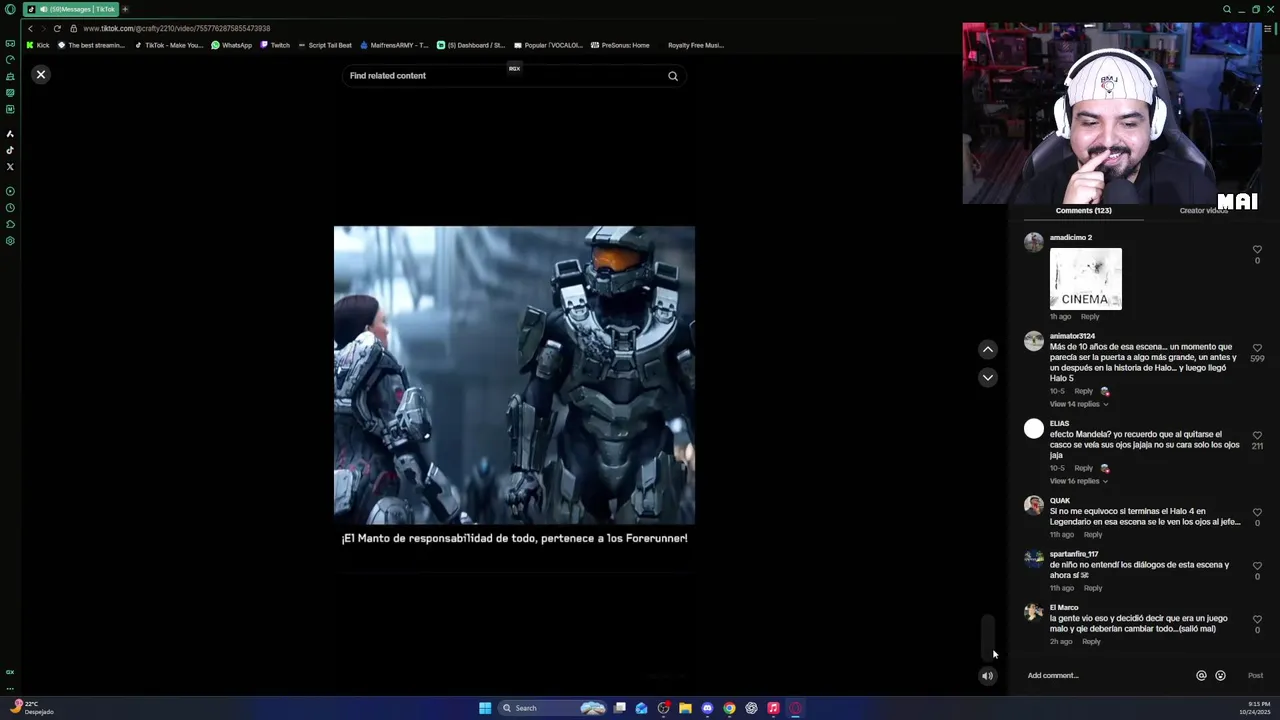Open the weather widget showing 22°C

pos(30,707)
